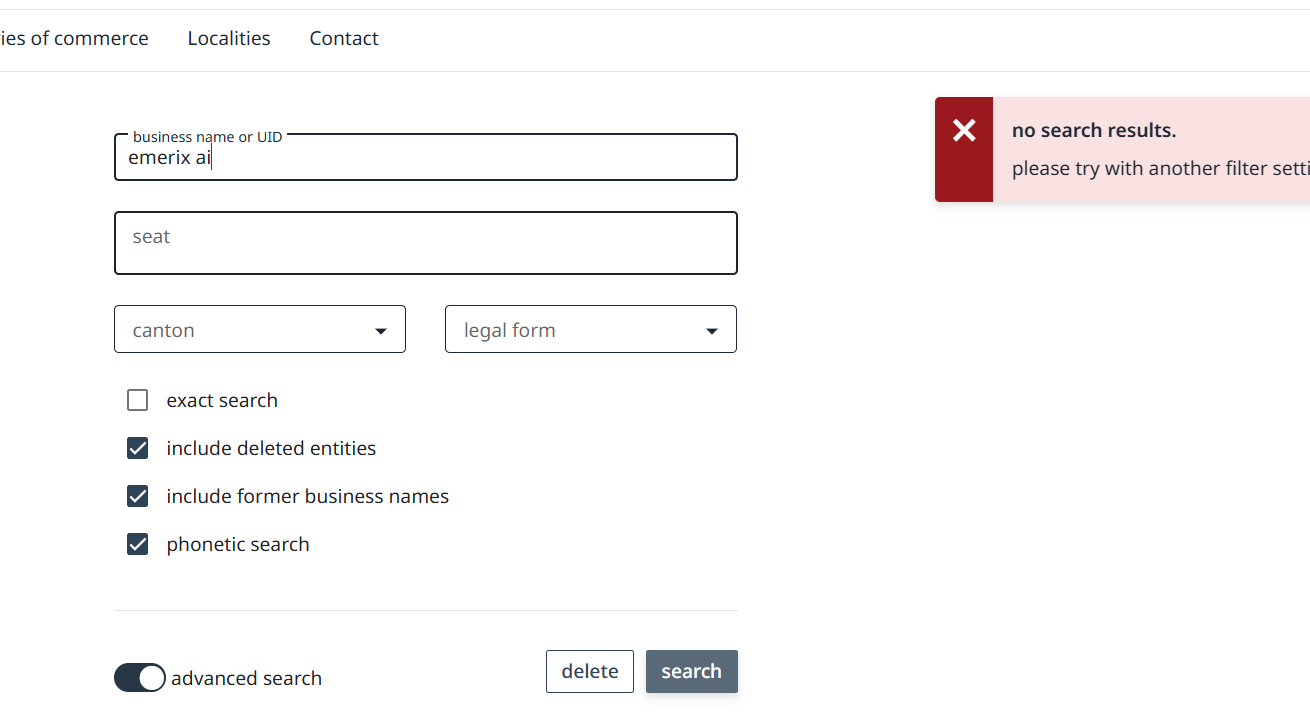Go to the Contact page
The image size is (1310, 712).
pos(344,38)
